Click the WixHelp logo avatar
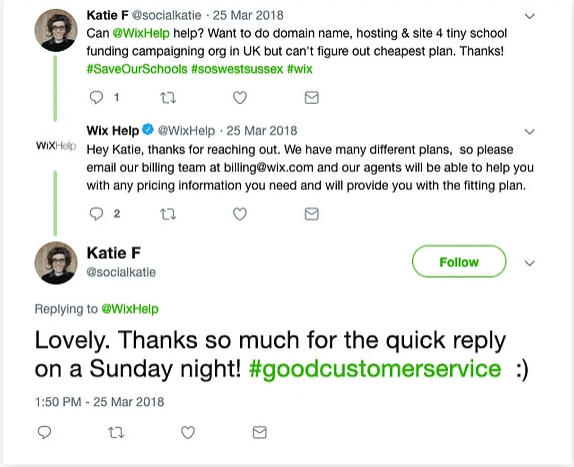The width and height of the screenshot is (574, 467). (56, 145)
